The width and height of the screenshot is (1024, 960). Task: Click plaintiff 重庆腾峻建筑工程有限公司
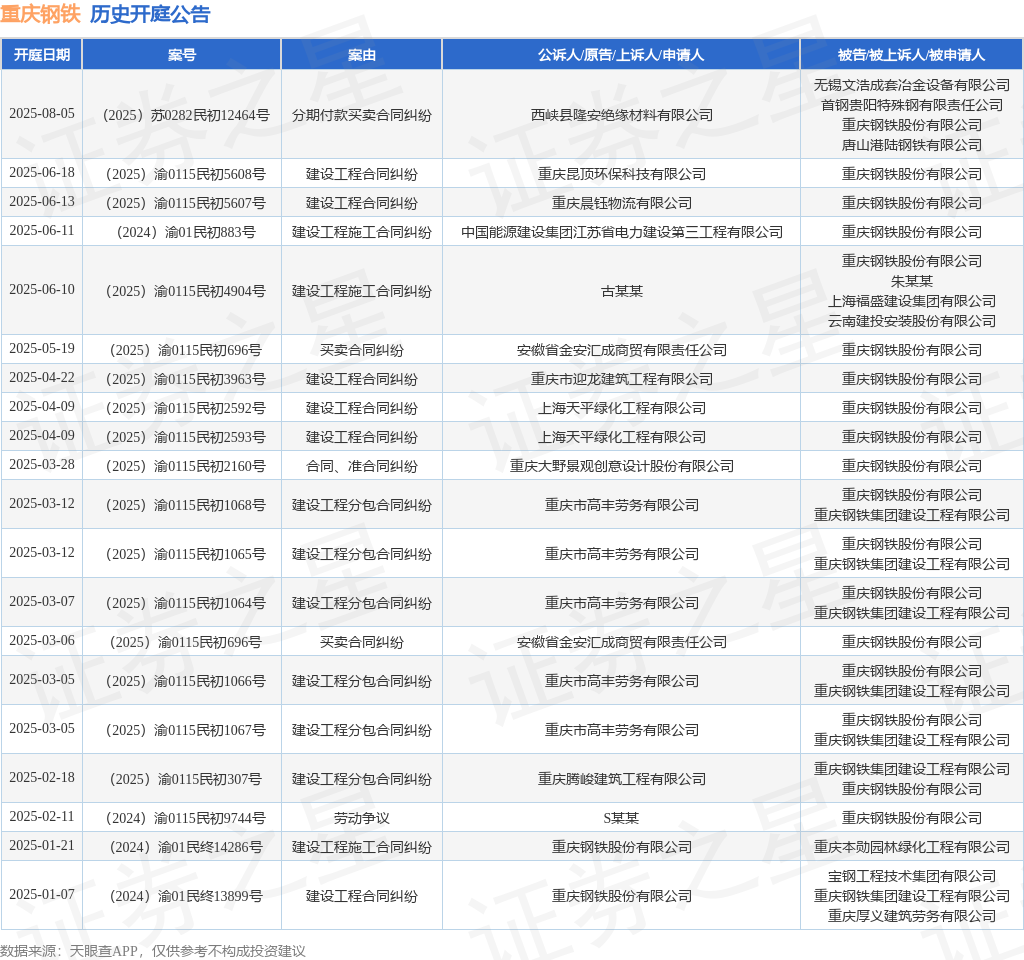[x=622, y=779]
